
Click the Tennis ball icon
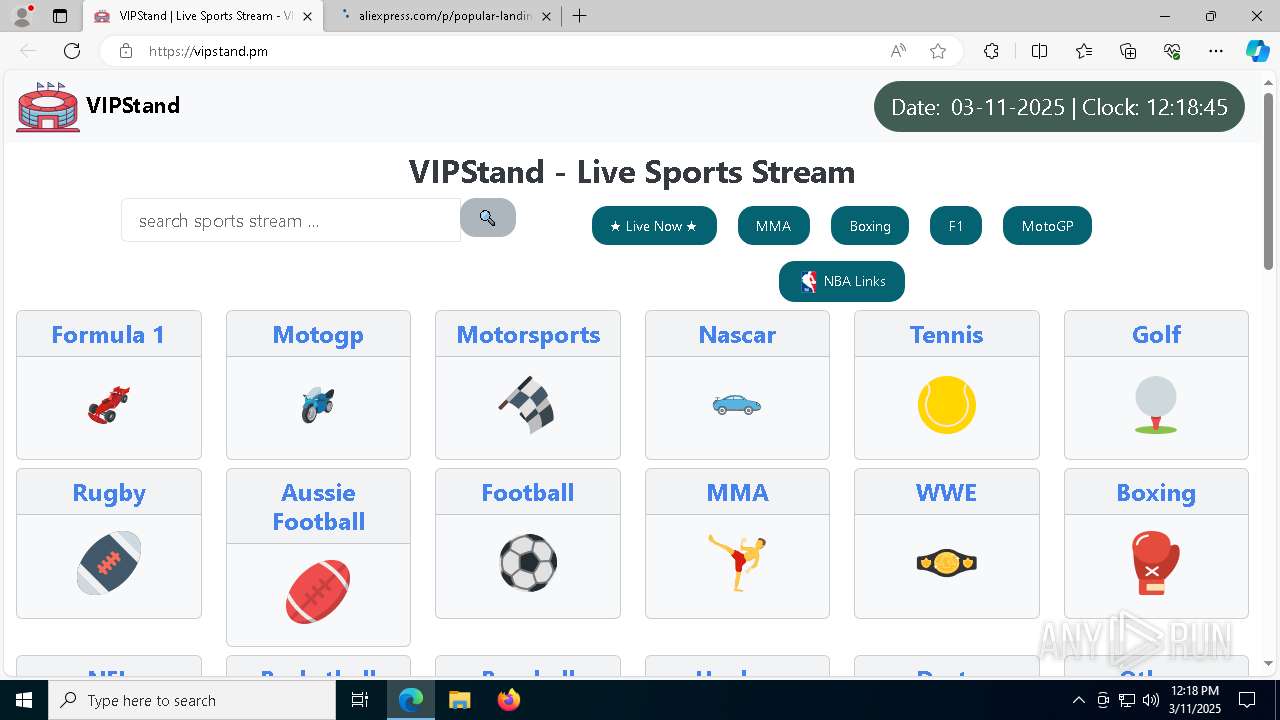point(947,405)
